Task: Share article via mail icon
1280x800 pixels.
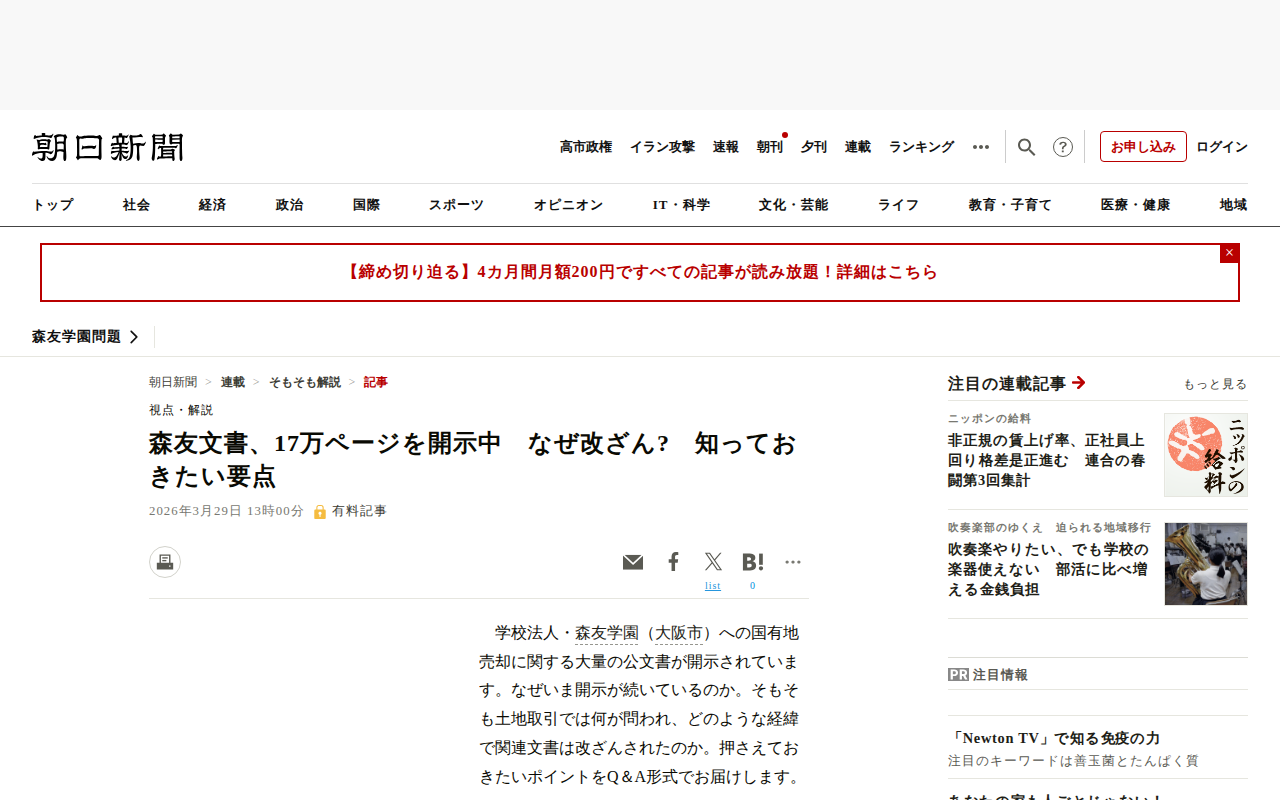Action: (x=633, y=562)
